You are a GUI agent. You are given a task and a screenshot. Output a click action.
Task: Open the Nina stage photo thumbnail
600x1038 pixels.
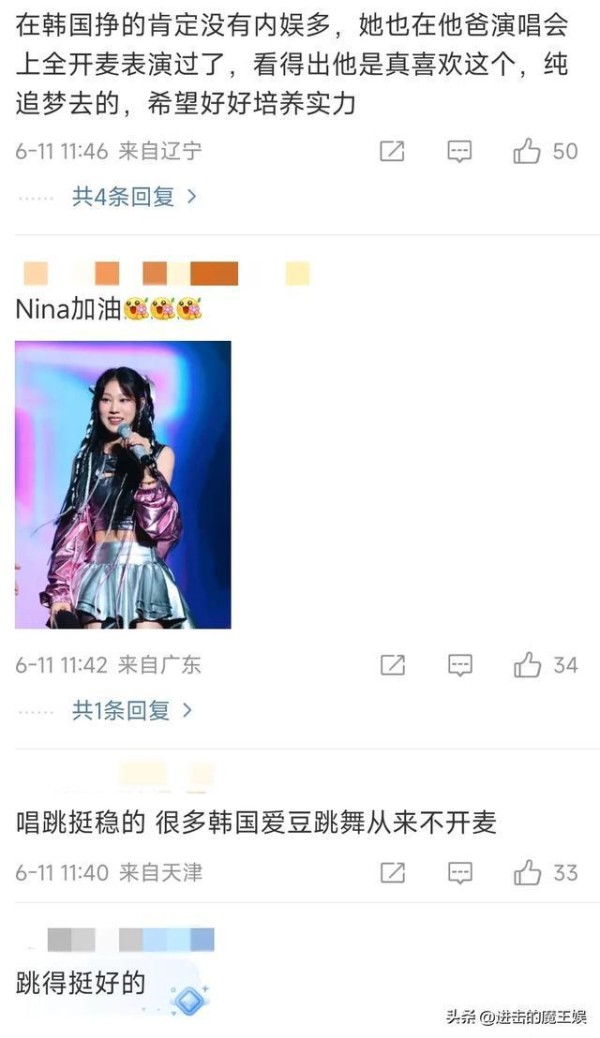[123, 485]
